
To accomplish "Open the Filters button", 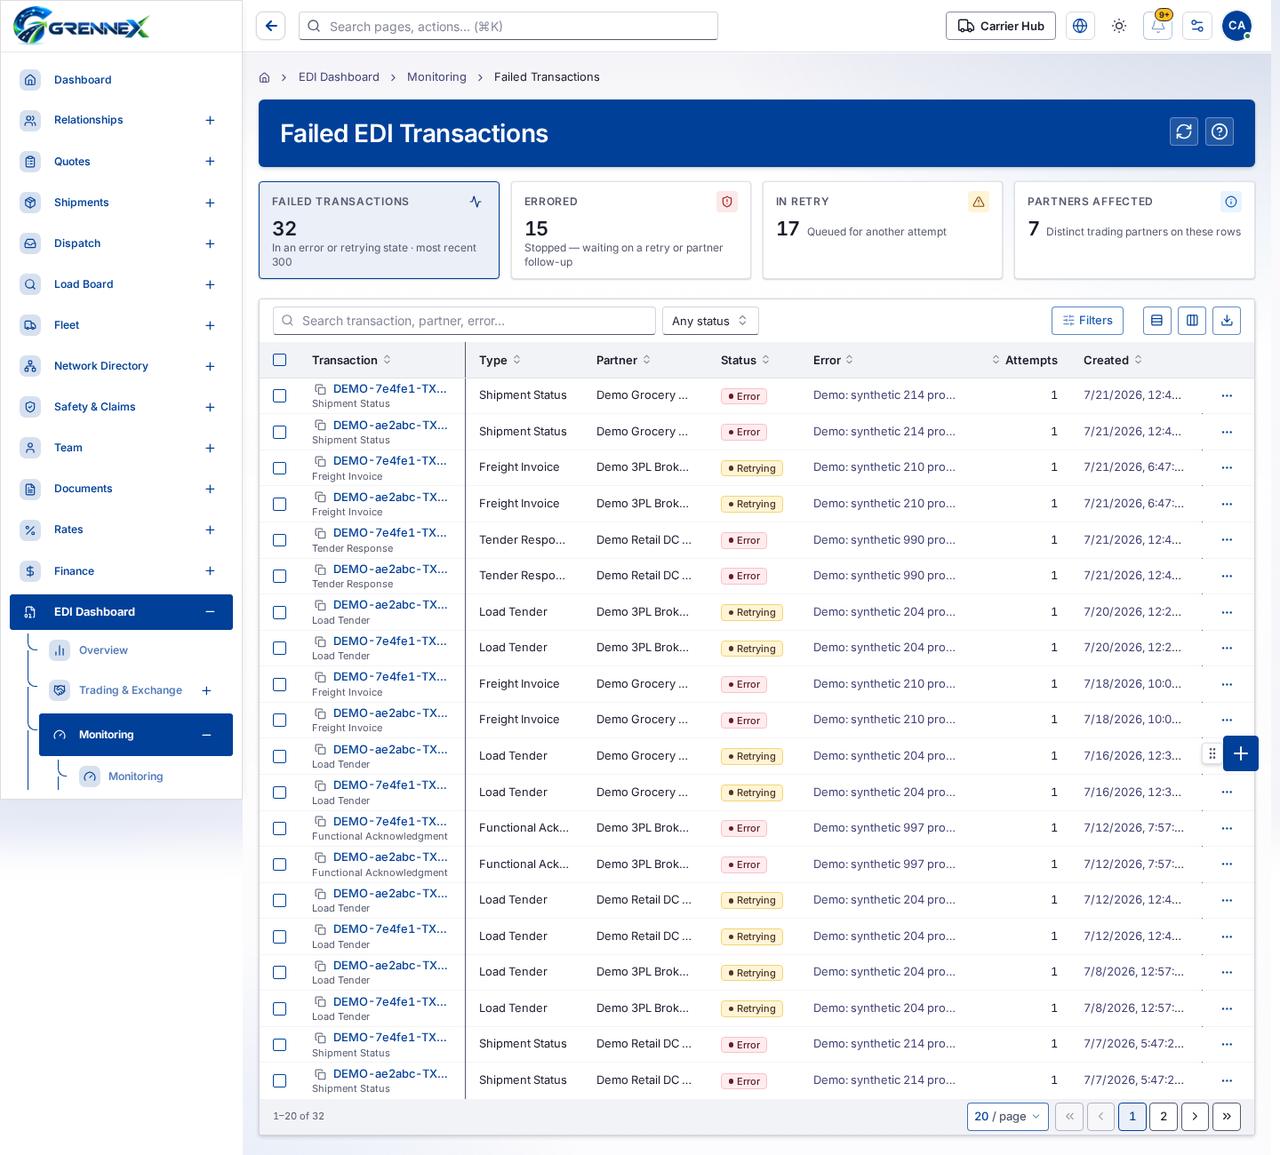I will 1087,320.
